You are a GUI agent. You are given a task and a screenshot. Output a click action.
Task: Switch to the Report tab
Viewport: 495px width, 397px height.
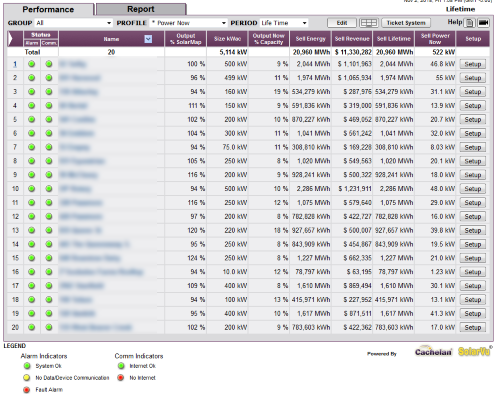(141, 9)
